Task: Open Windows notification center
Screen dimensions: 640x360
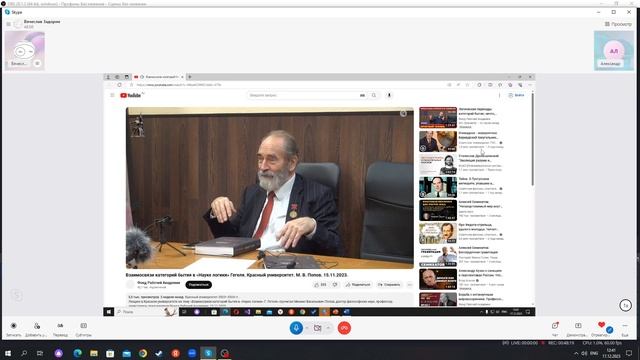Action: point(629,353)
